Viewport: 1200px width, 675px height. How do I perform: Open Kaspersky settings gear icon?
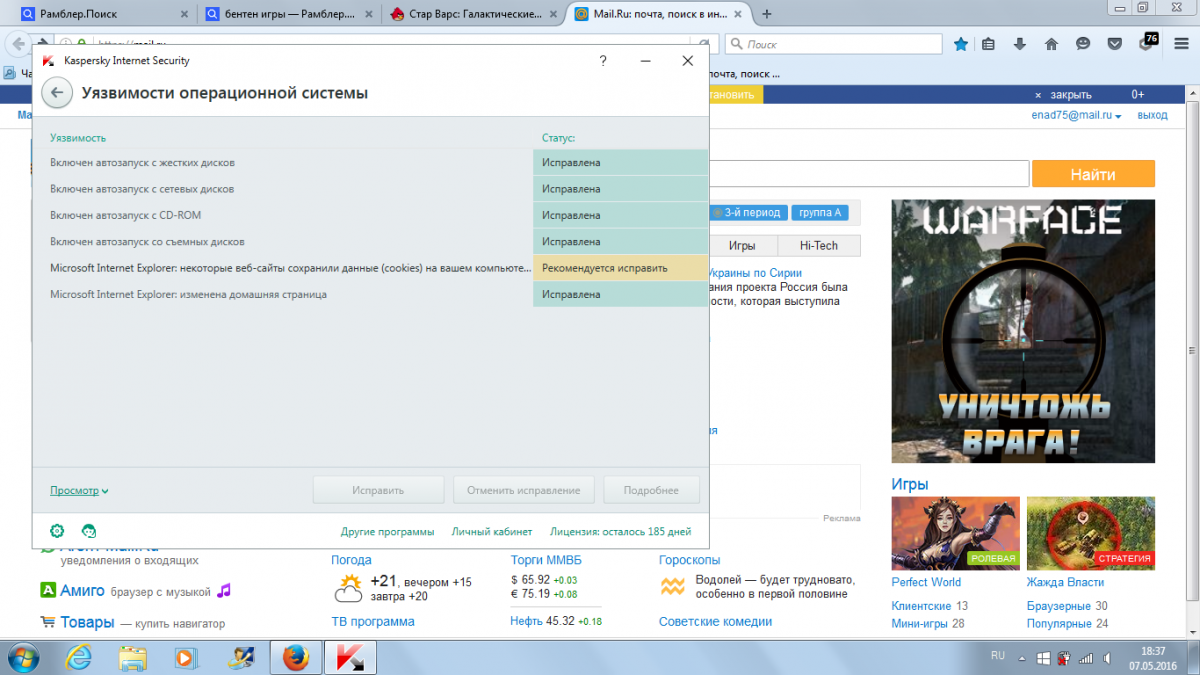pyautogui.click(x=57, y=531)
